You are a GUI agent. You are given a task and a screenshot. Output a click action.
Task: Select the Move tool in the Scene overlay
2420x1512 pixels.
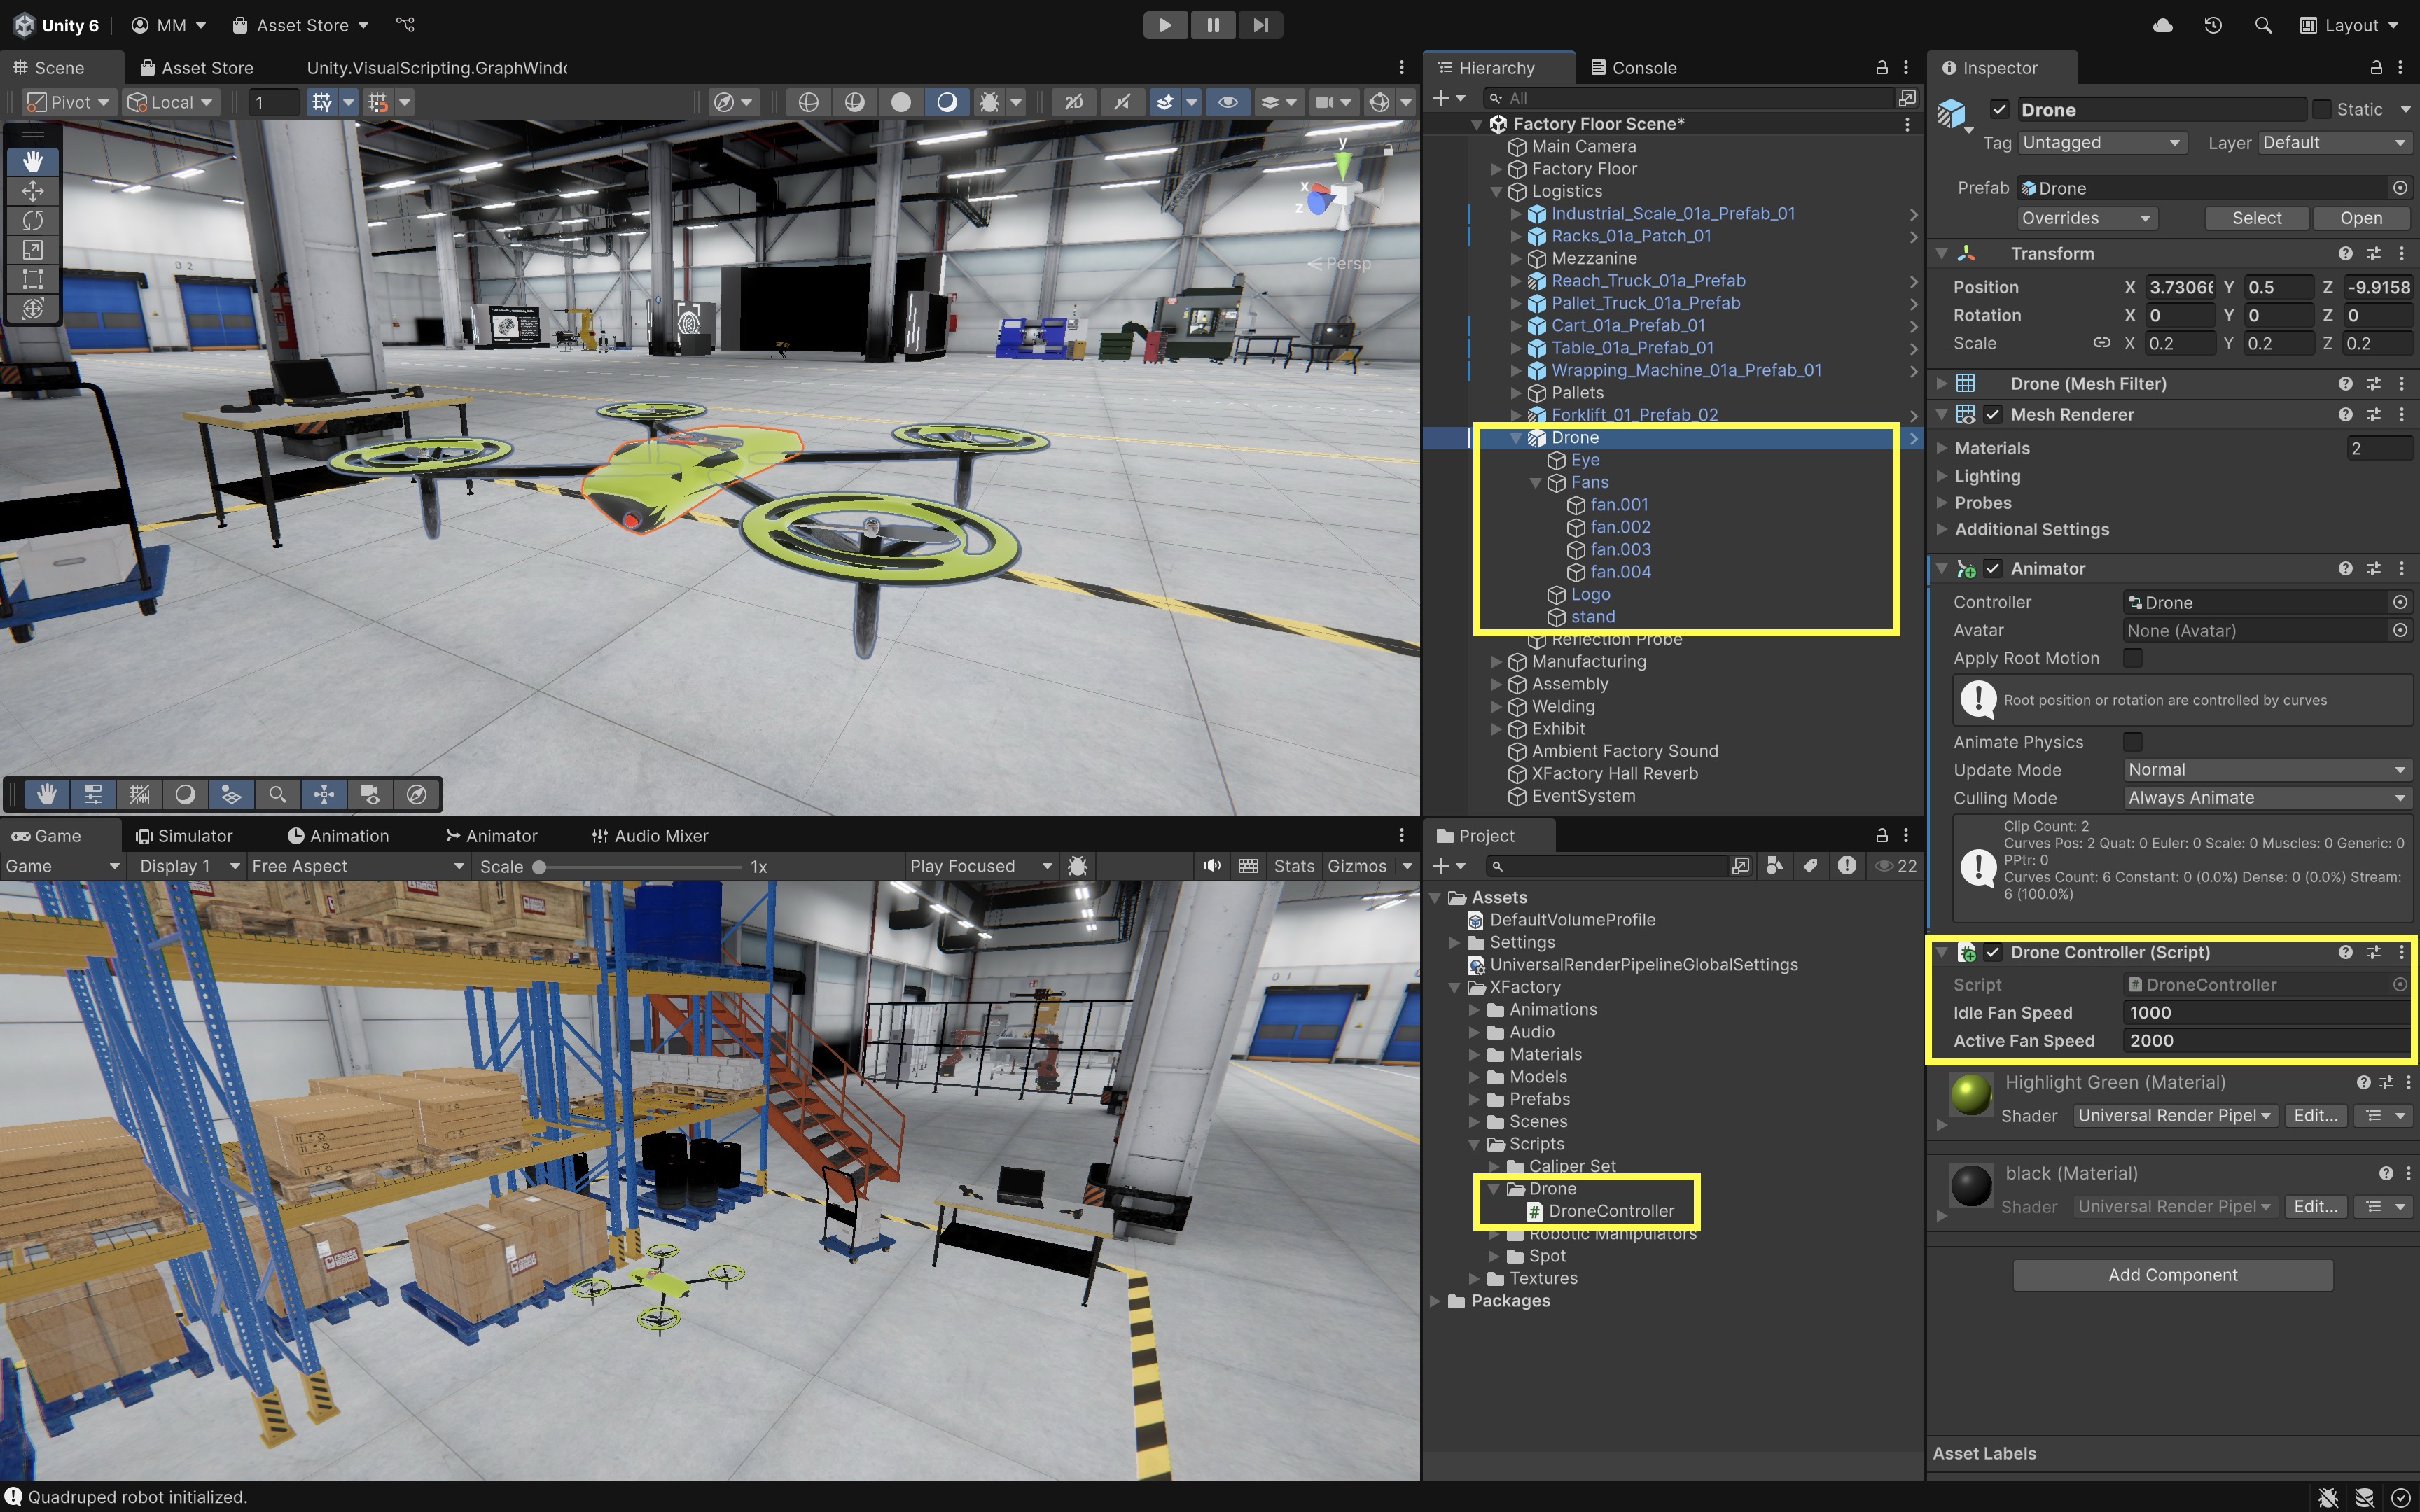[32, 191]
